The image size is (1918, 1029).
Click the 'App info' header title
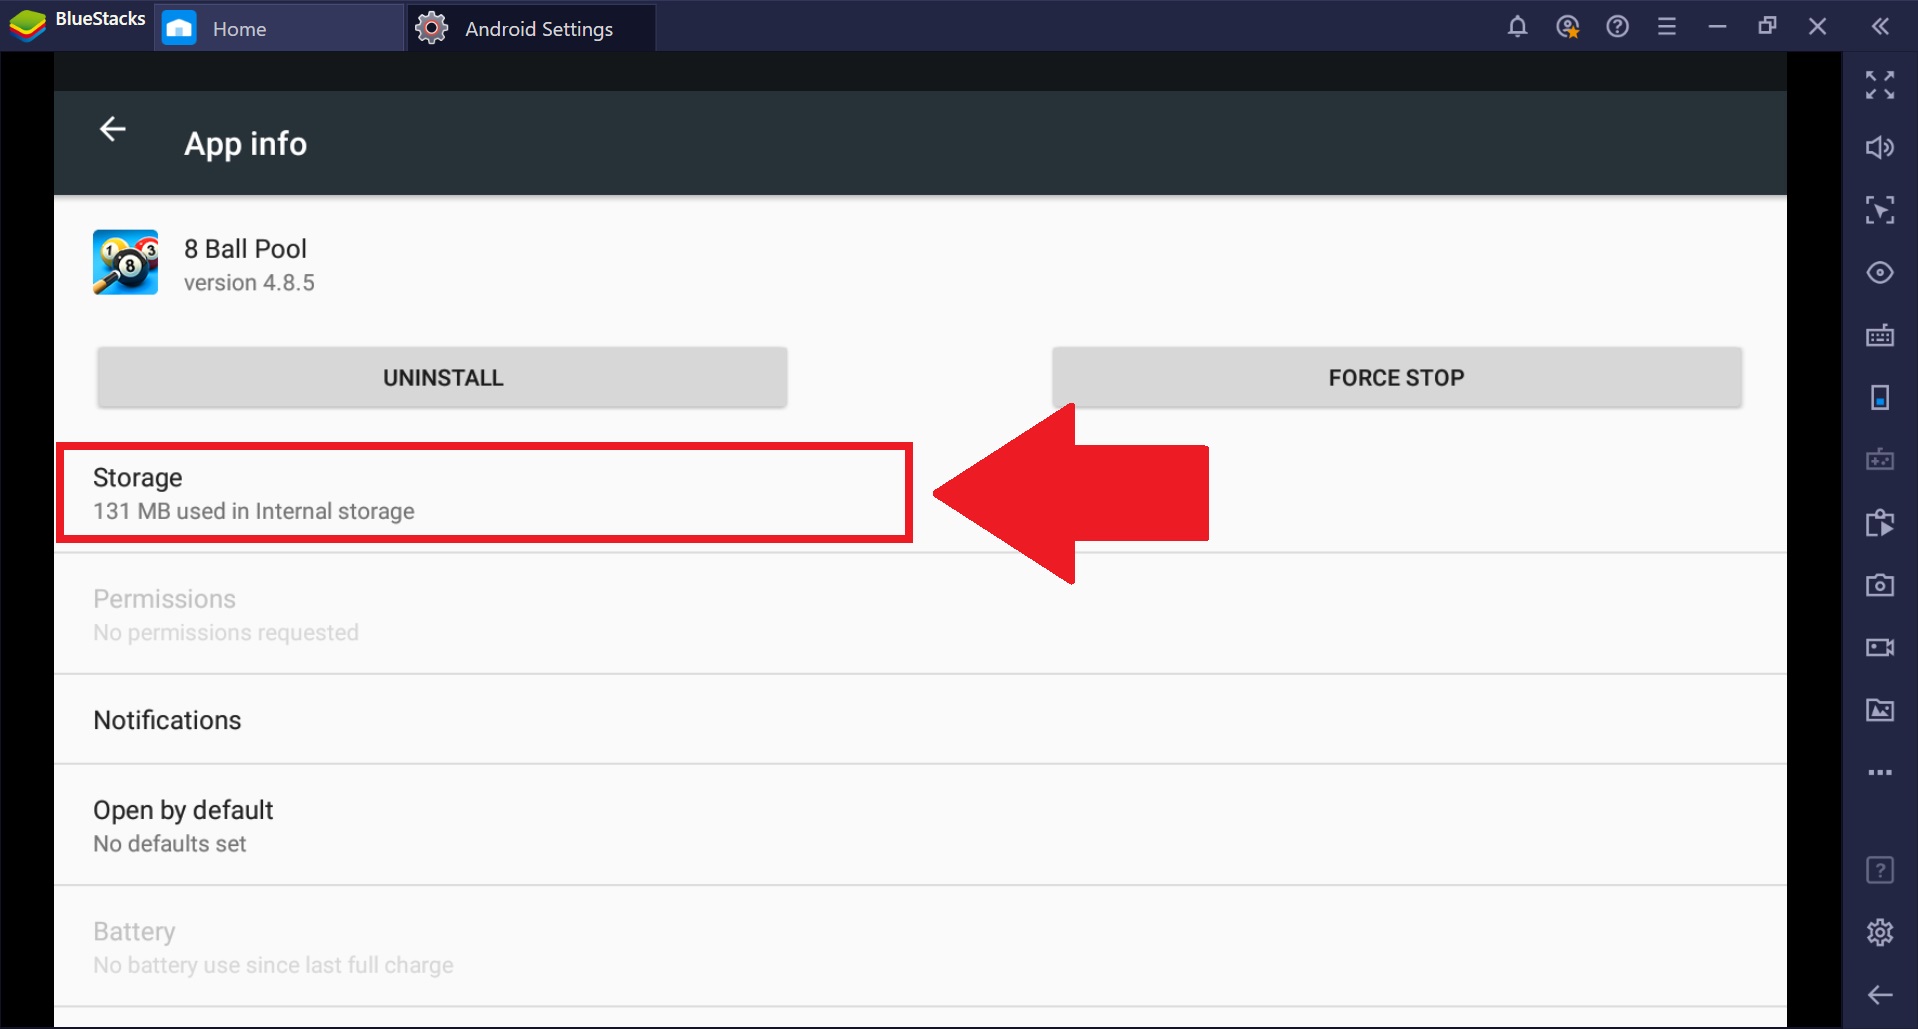[245, 144]
